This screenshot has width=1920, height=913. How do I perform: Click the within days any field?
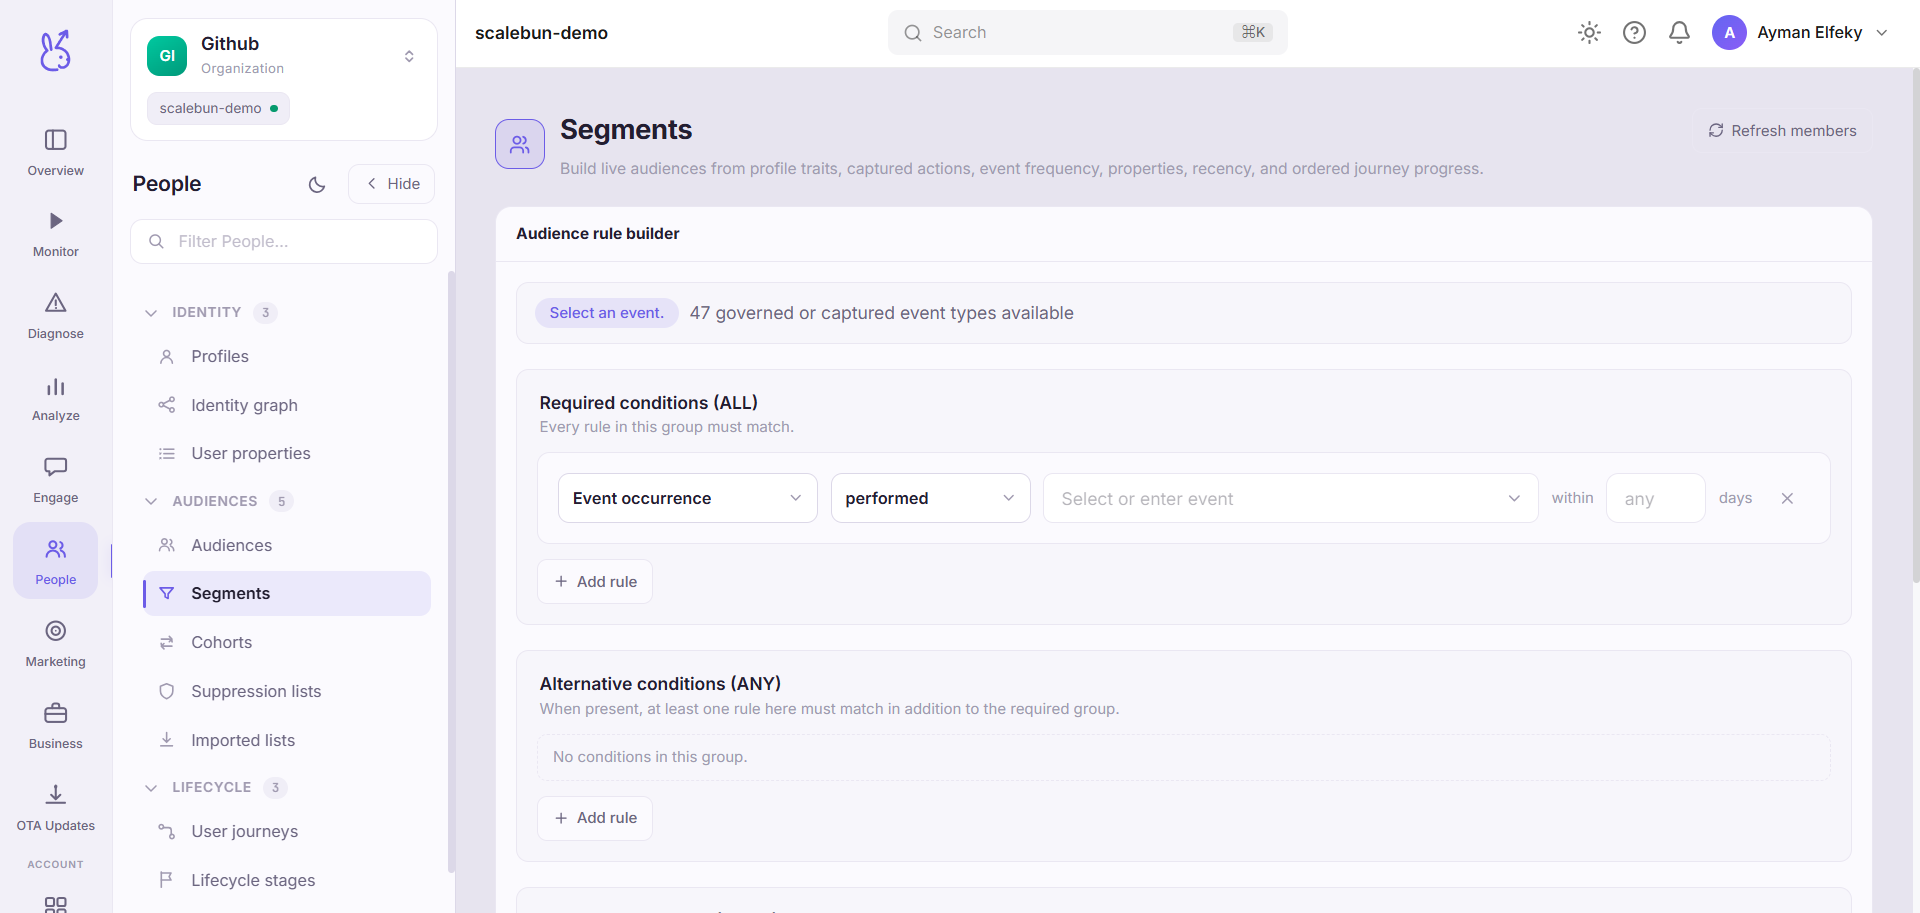(x=1656, y=498)
